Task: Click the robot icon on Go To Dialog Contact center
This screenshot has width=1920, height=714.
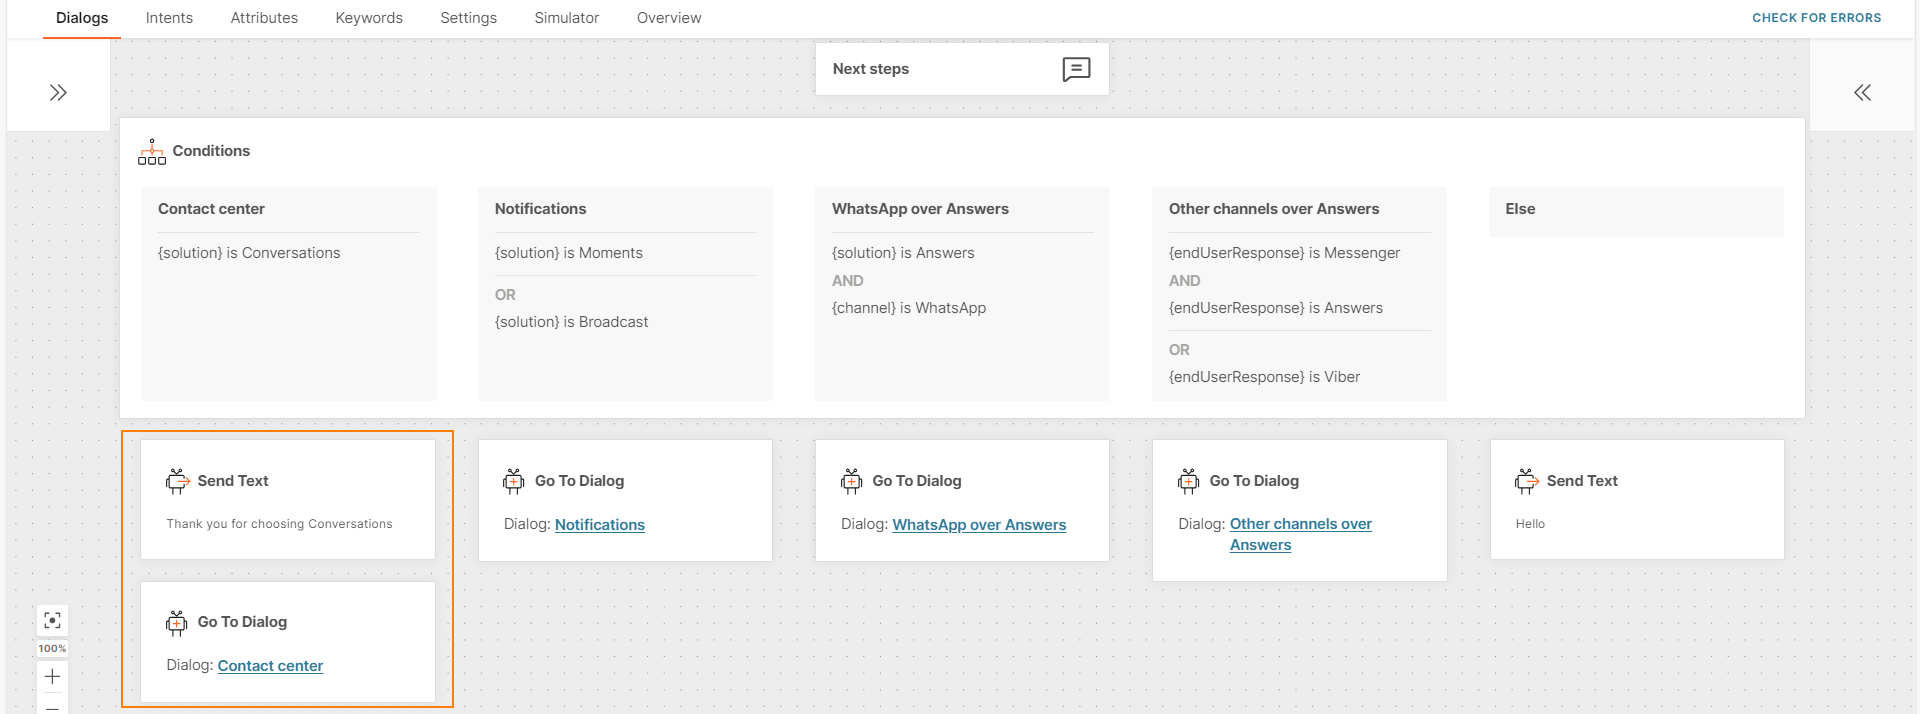Action: 177,623
